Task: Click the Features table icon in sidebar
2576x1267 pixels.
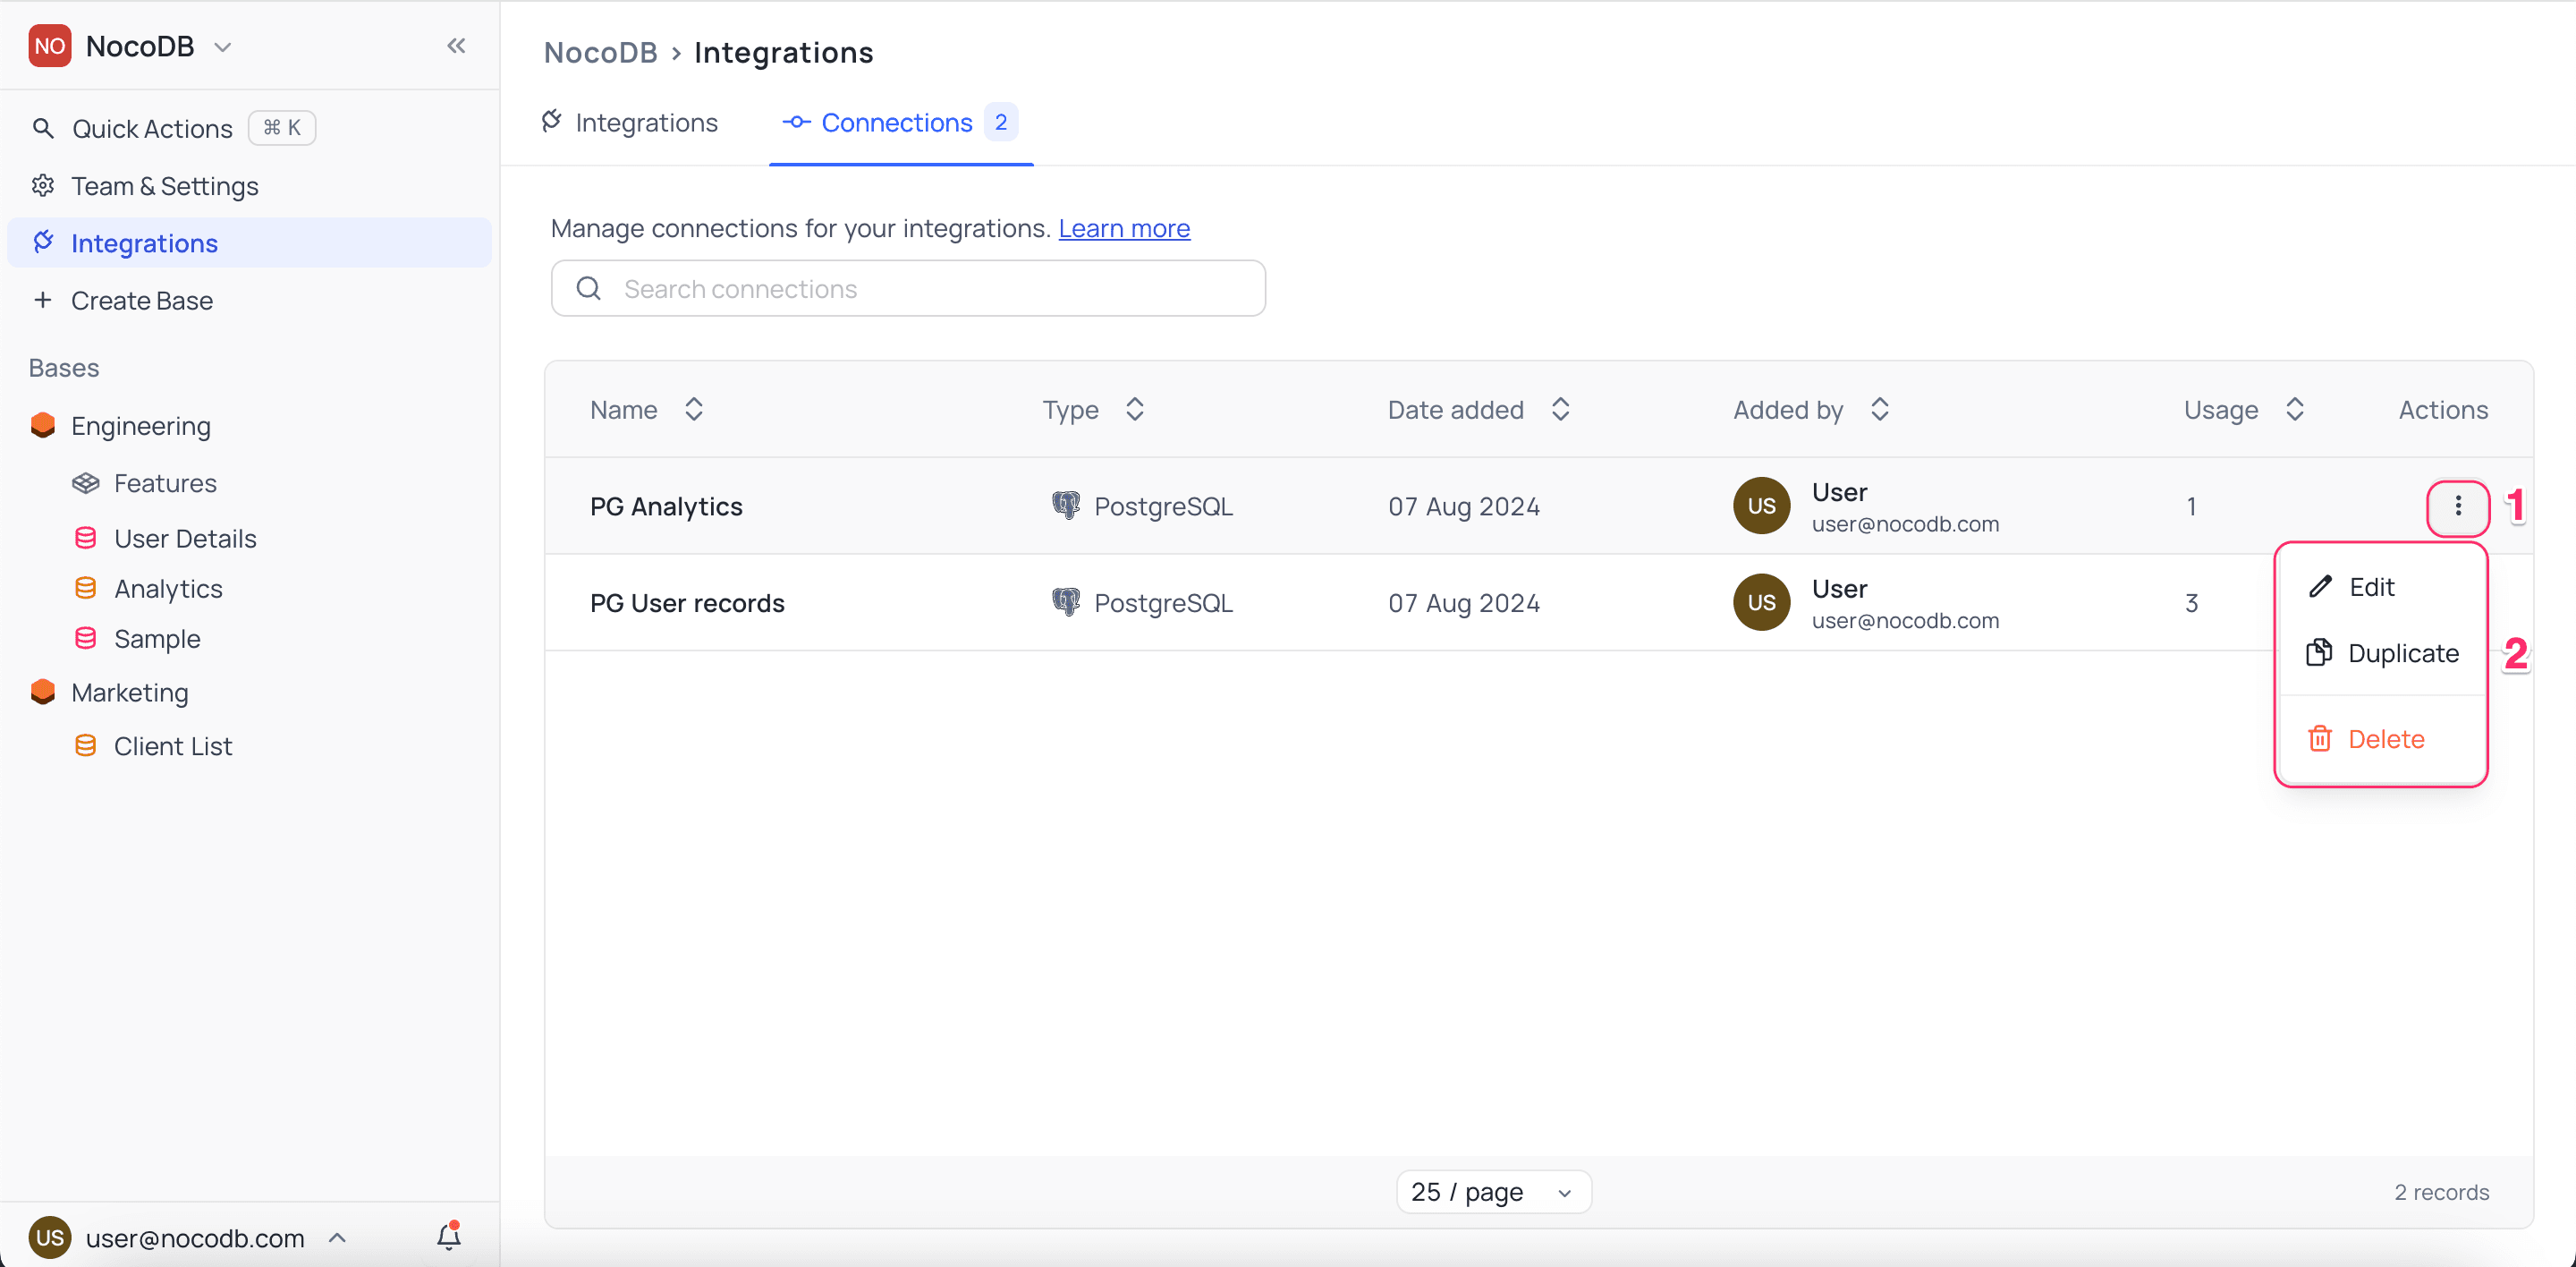Action: [86, 483]
